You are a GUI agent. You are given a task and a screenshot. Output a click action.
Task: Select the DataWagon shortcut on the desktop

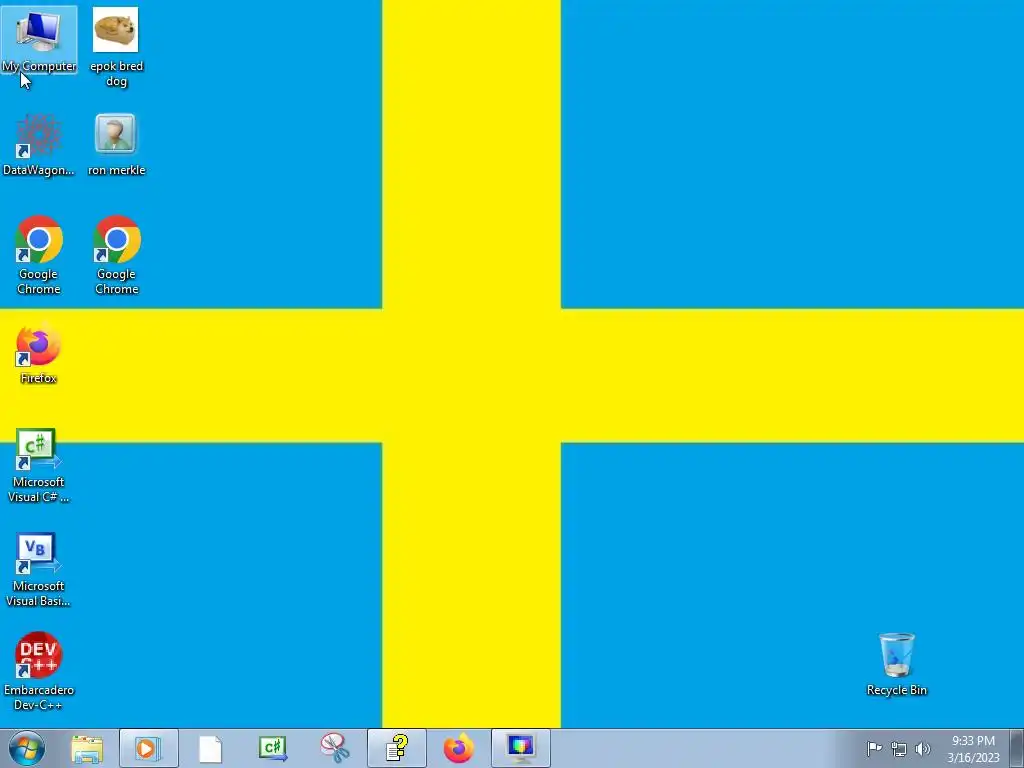(39, 145)
